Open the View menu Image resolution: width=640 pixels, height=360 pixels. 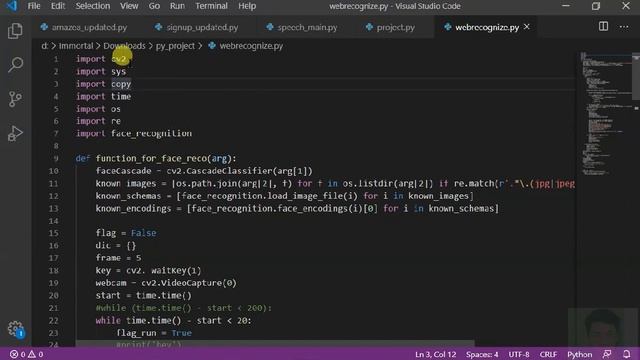[x=129, y=6]
